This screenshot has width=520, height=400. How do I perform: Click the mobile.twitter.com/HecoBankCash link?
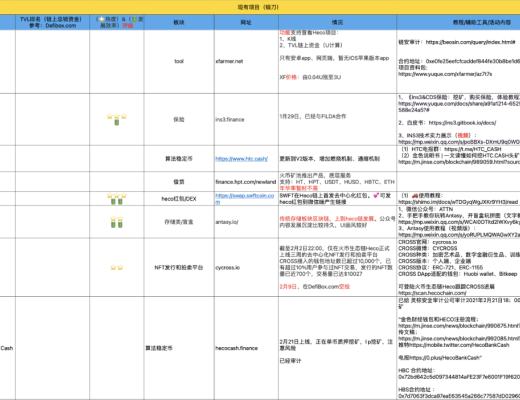point(458,345)
